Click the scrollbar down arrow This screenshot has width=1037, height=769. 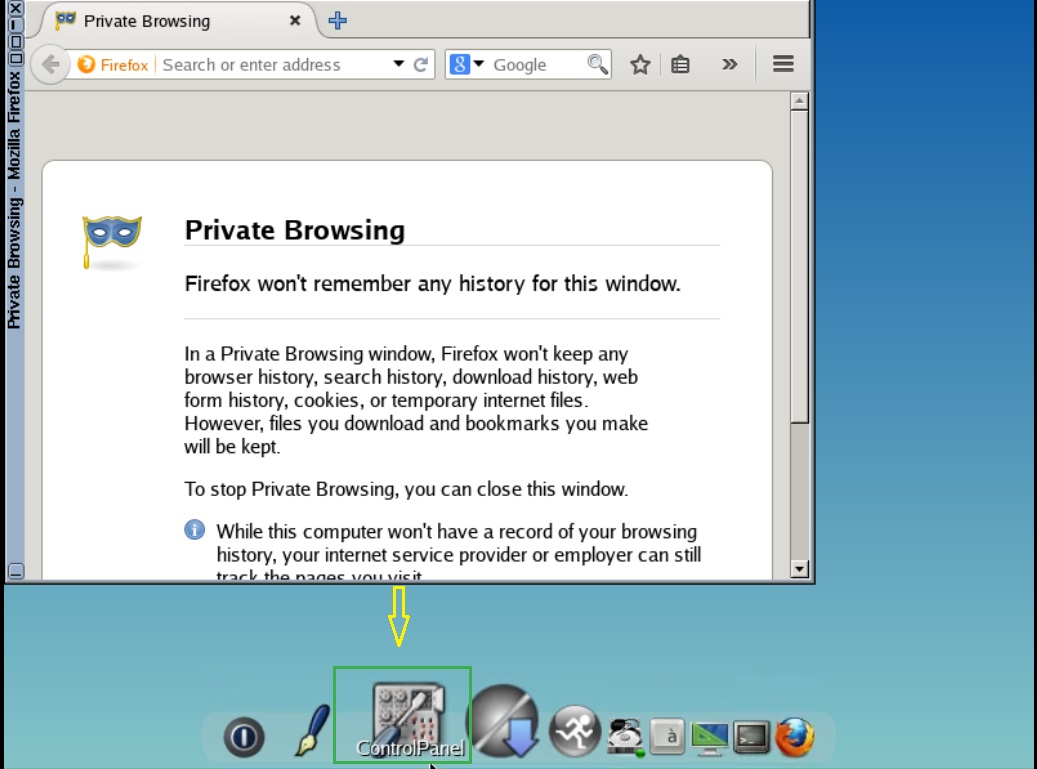pos(799,569)
